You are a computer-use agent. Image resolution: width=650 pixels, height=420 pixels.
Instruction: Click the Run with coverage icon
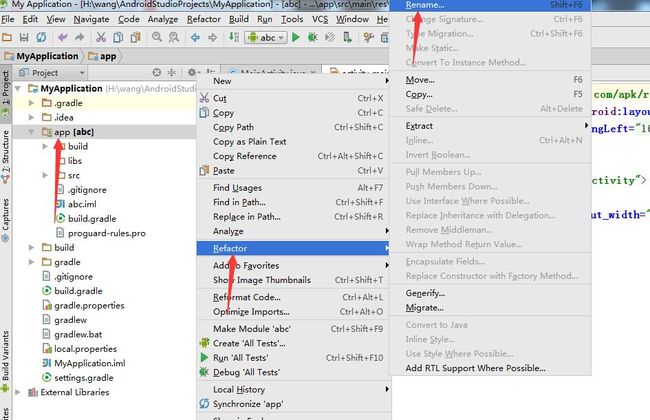pos(330,37)
